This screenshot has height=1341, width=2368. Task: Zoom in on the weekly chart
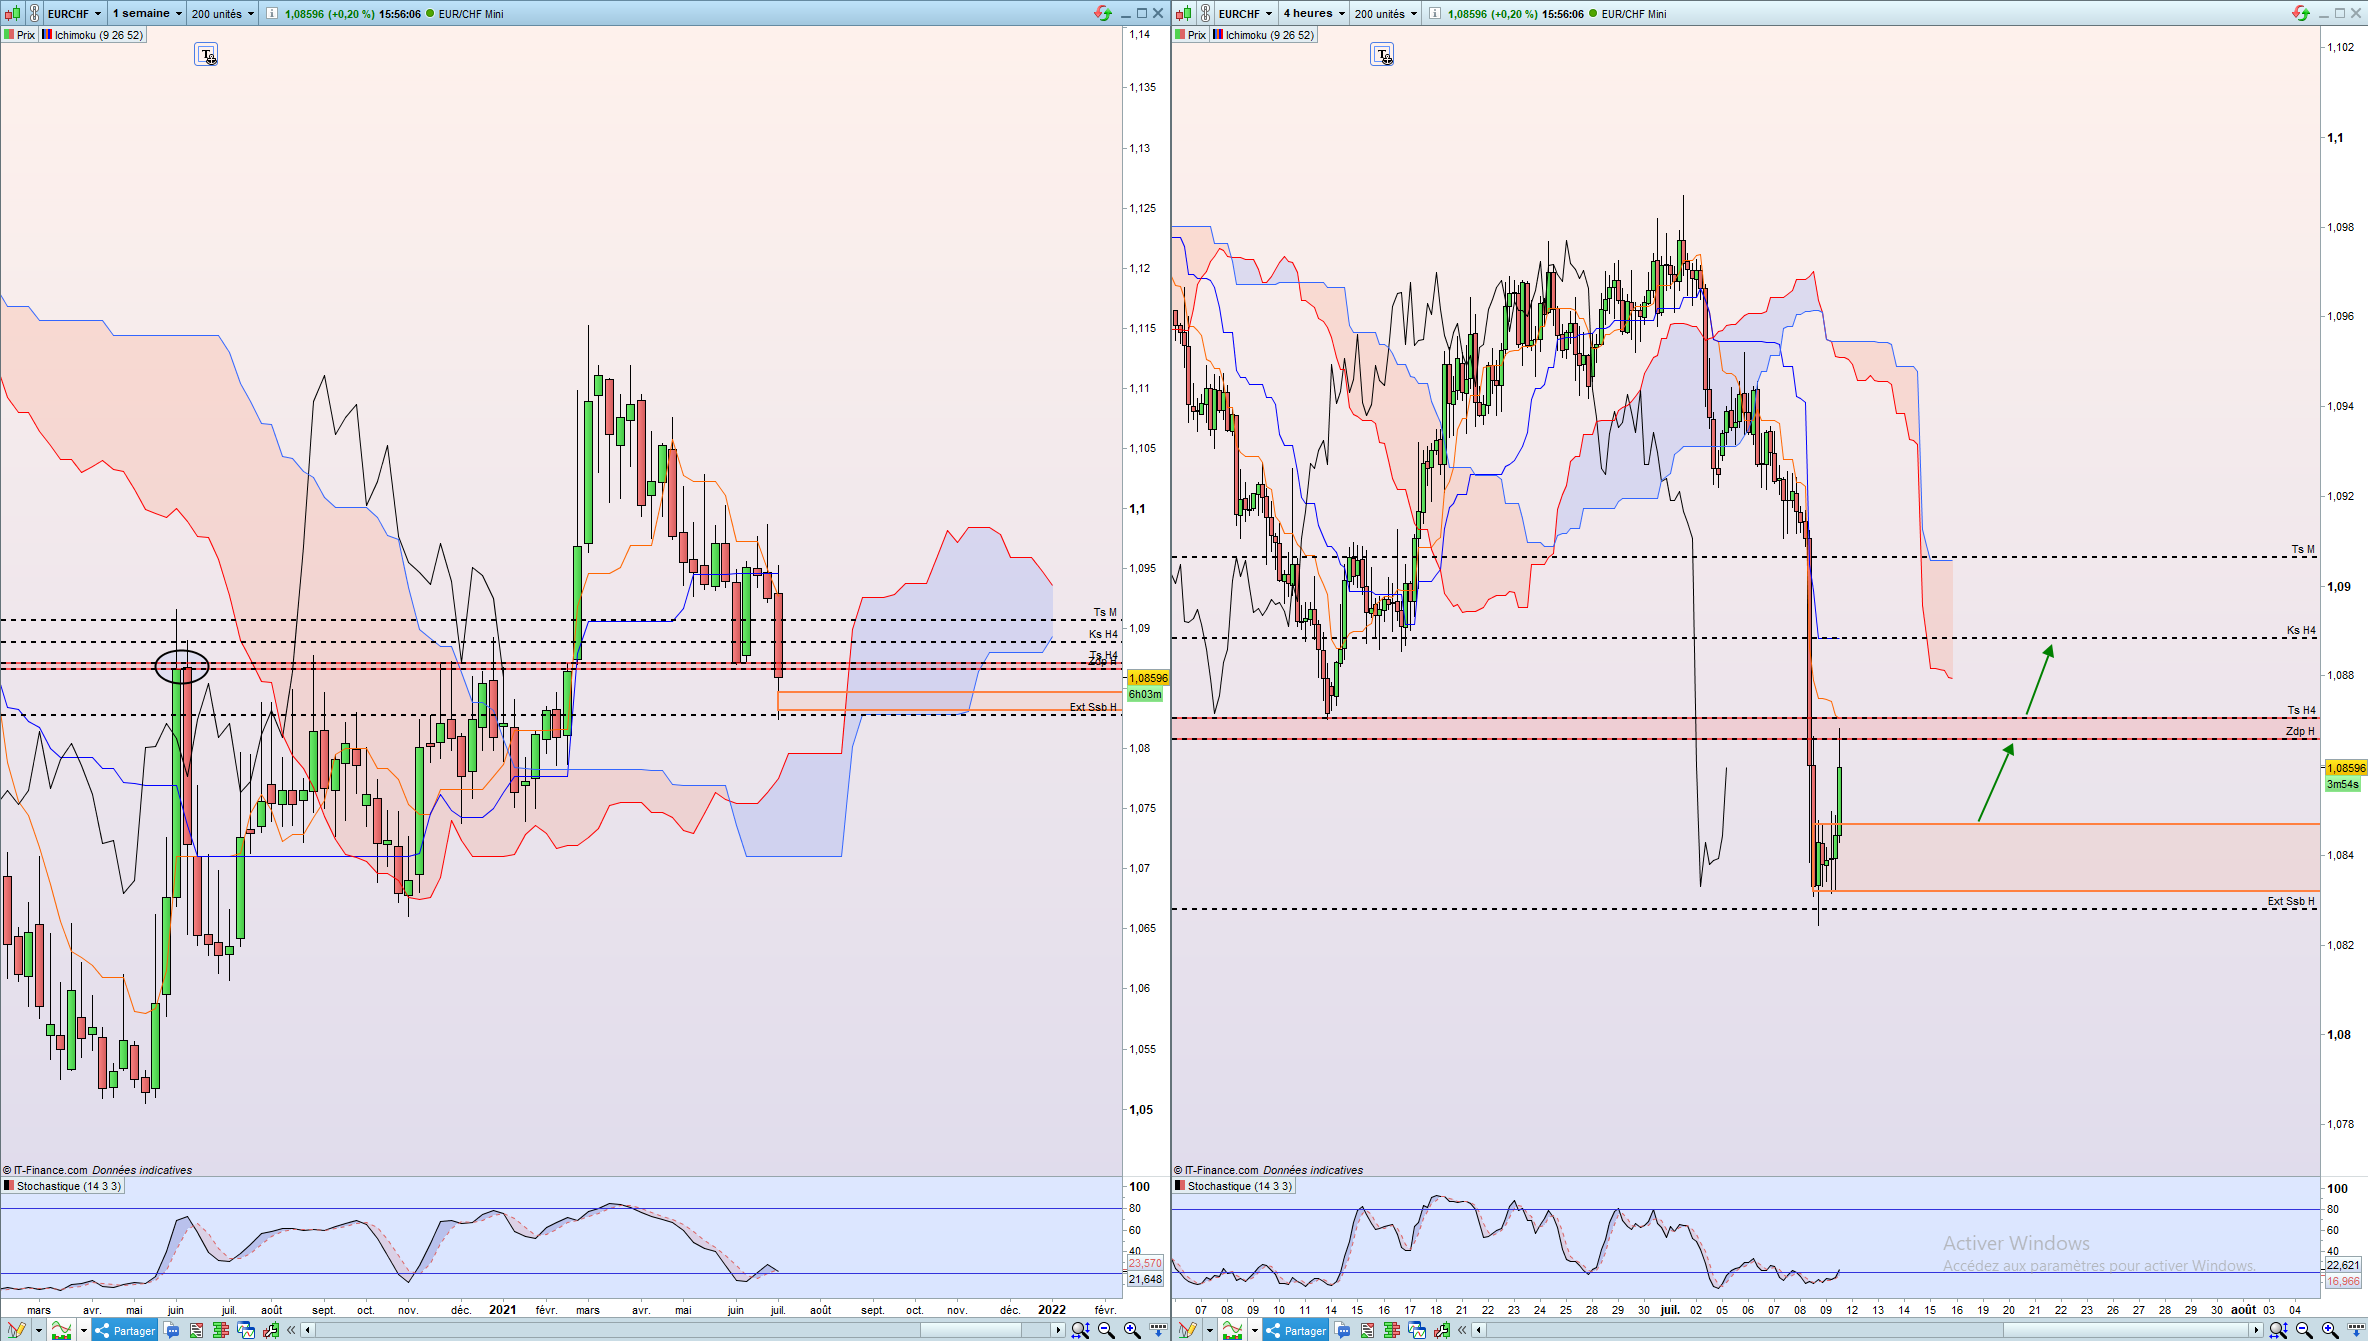point(1132,1330)
